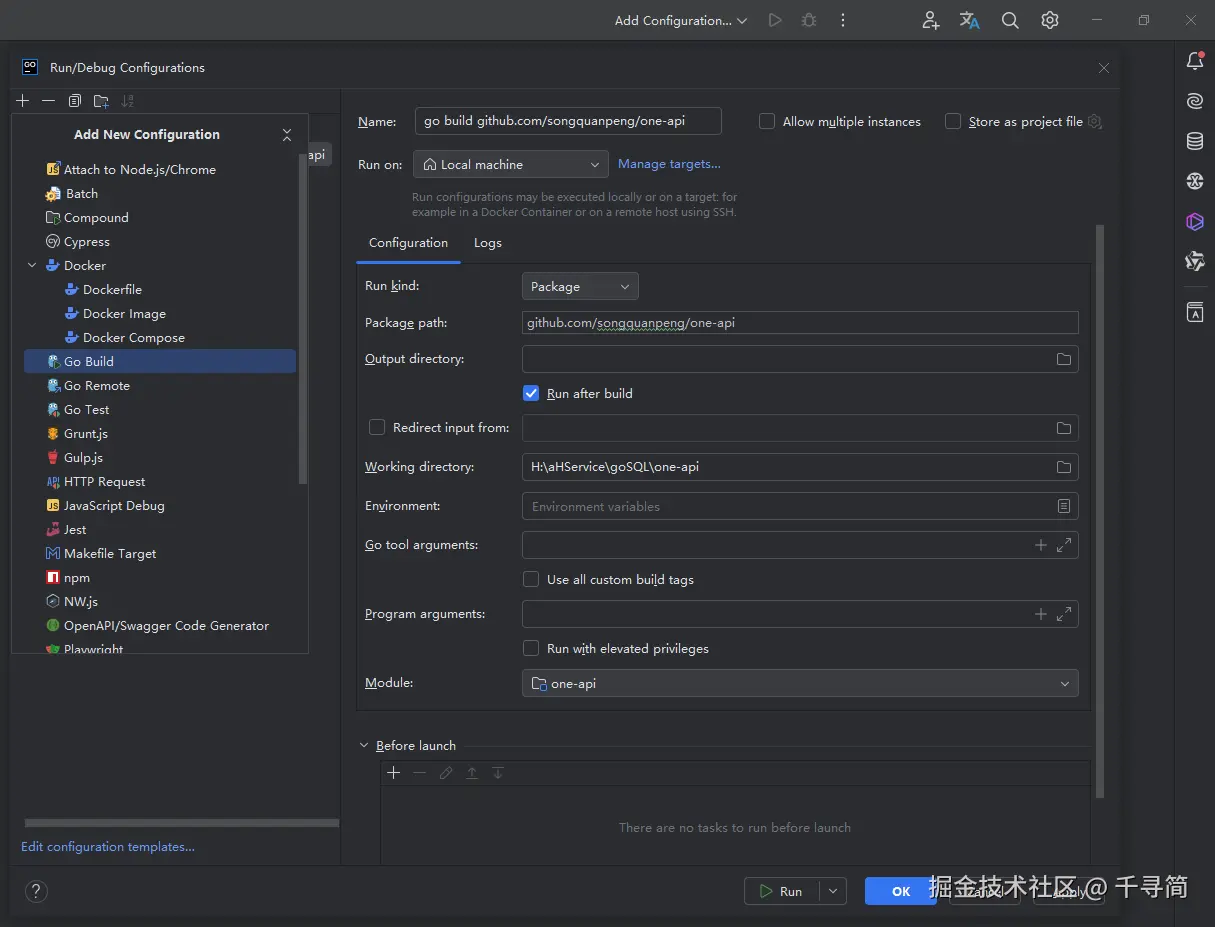
Task: Click the OK button
Action: (x=901, y=891)
